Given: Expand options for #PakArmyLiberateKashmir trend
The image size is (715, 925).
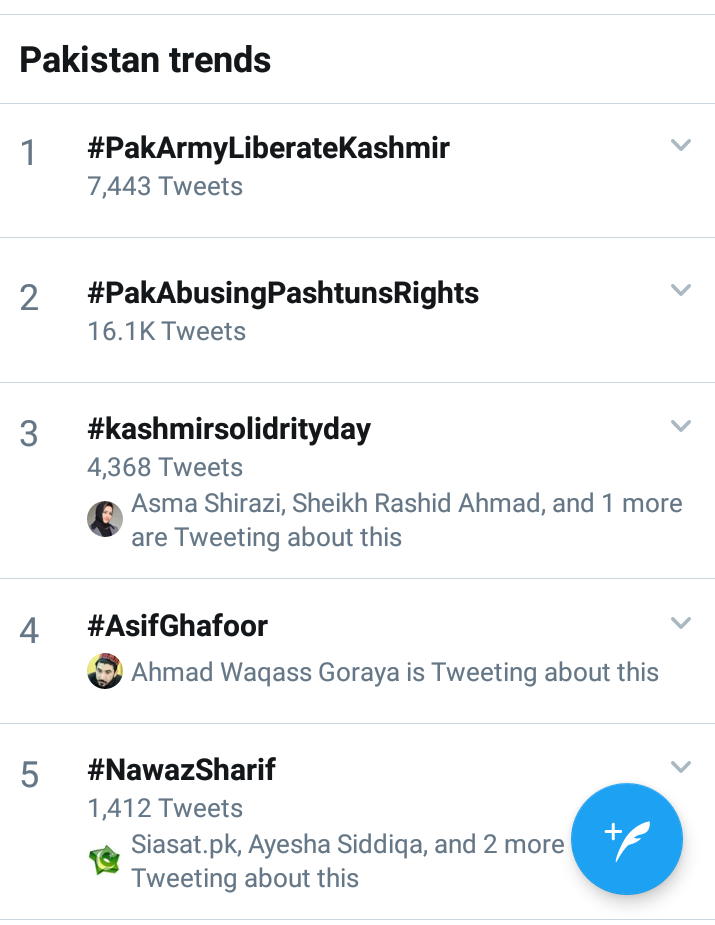Looking at the screenshot, I should [x=681, y=146].
